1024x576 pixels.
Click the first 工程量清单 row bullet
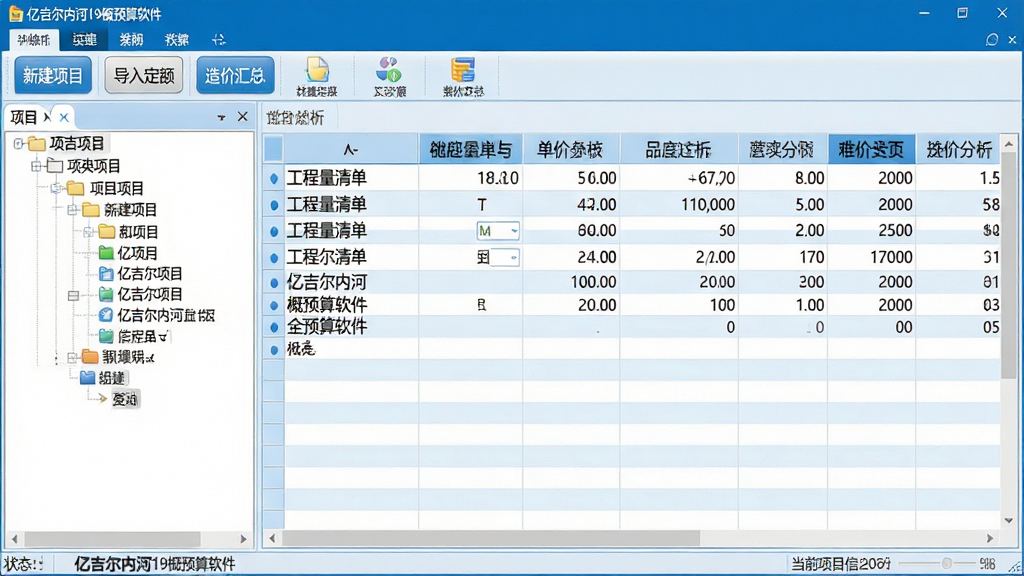pyautogui.click(x=274, y=178)
